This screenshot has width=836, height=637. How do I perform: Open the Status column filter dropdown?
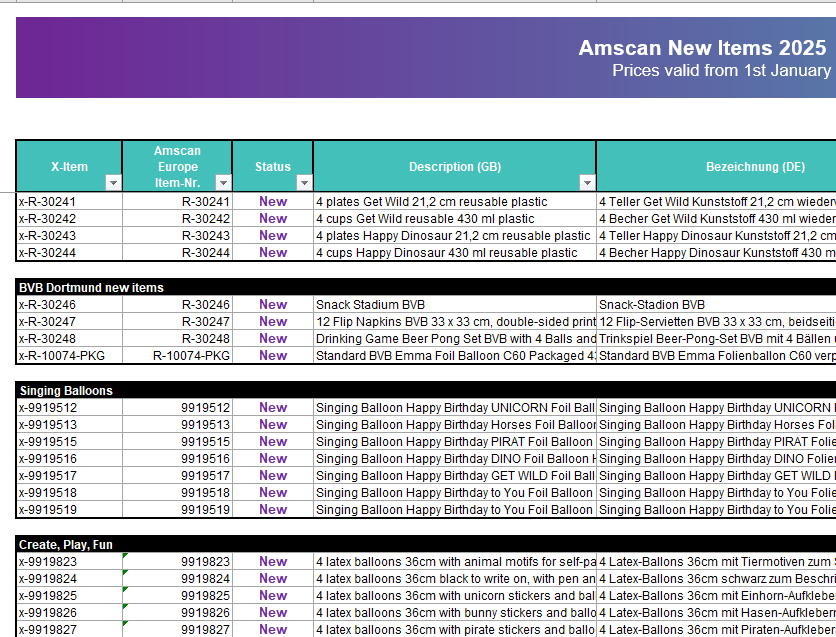point(304,183)
